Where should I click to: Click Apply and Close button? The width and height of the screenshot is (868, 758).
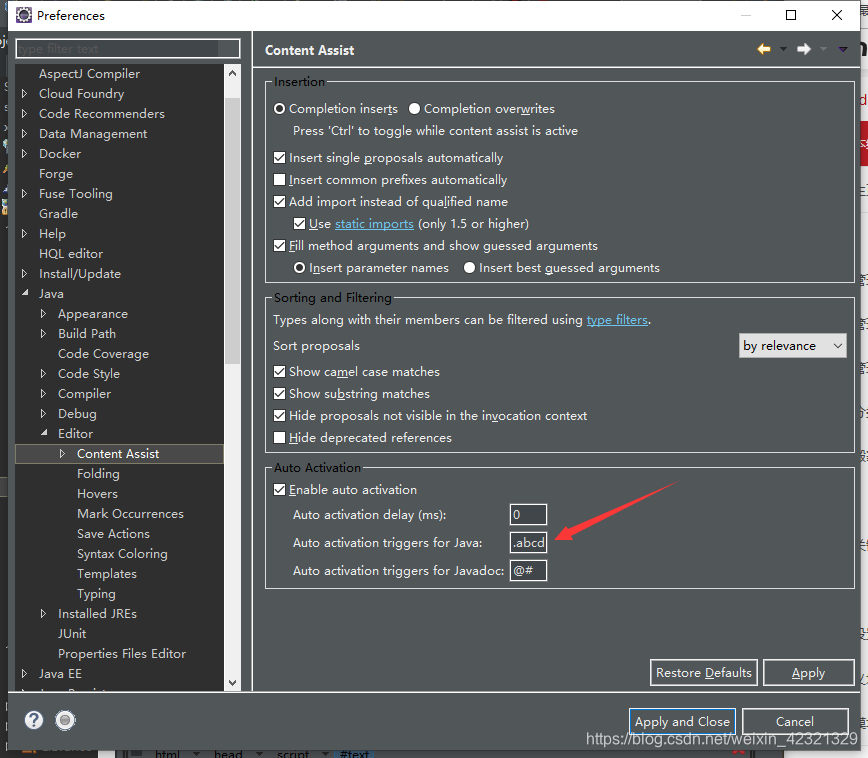[682, 721]
